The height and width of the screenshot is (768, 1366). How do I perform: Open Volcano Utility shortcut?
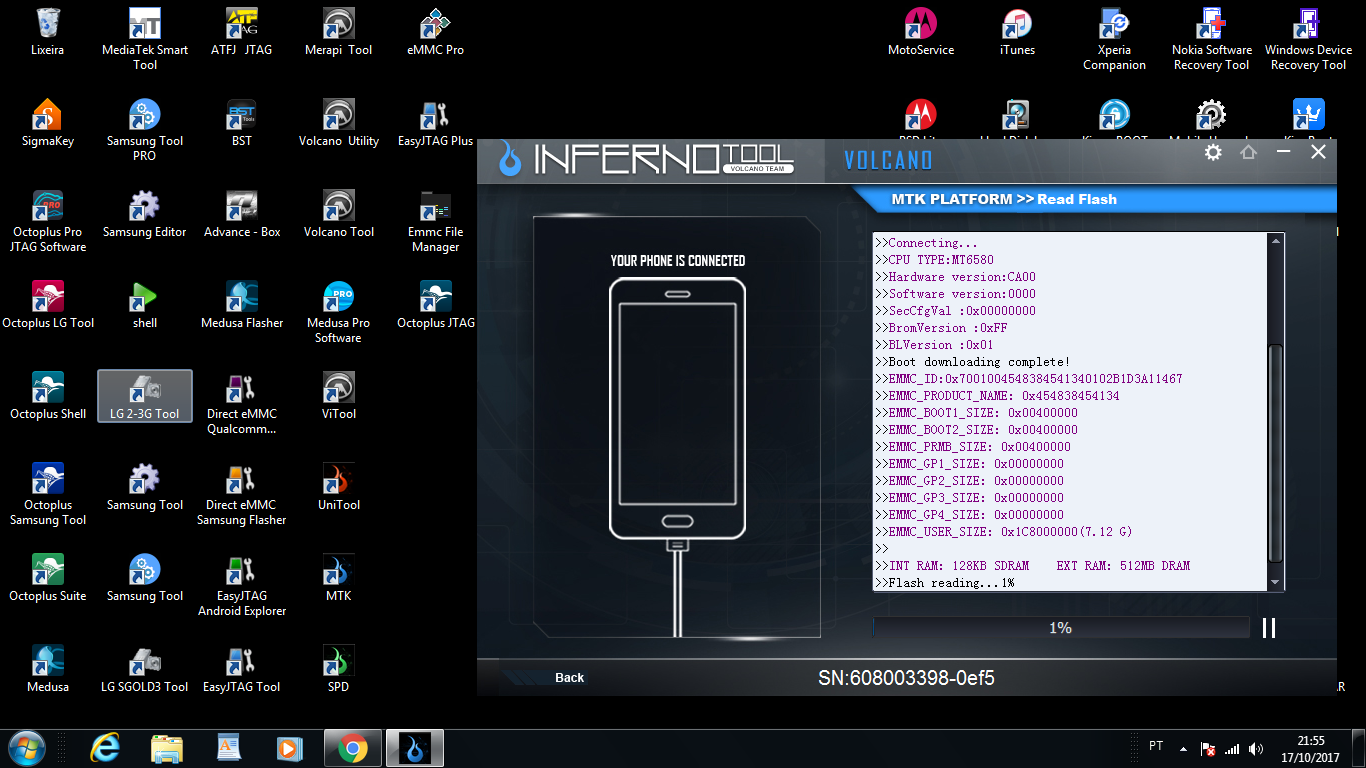338,123
